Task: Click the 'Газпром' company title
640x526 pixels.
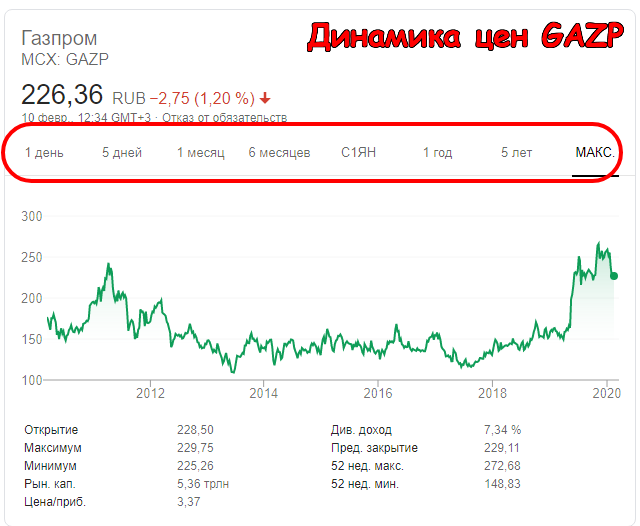Action: click(59, 38)
